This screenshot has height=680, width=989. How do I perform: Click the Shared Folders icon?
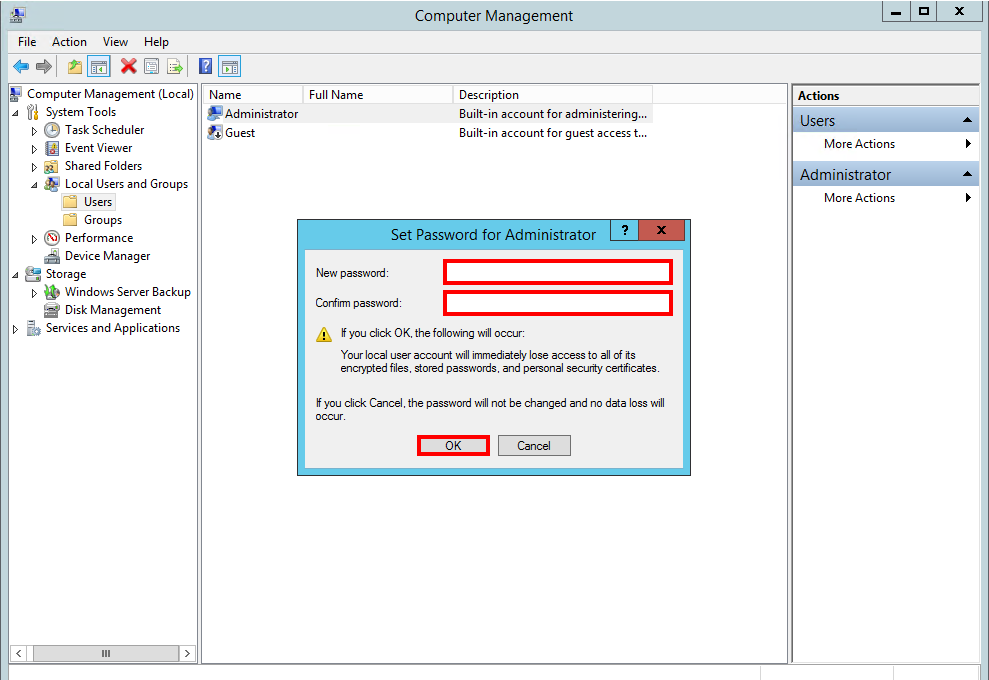[52, 167]
